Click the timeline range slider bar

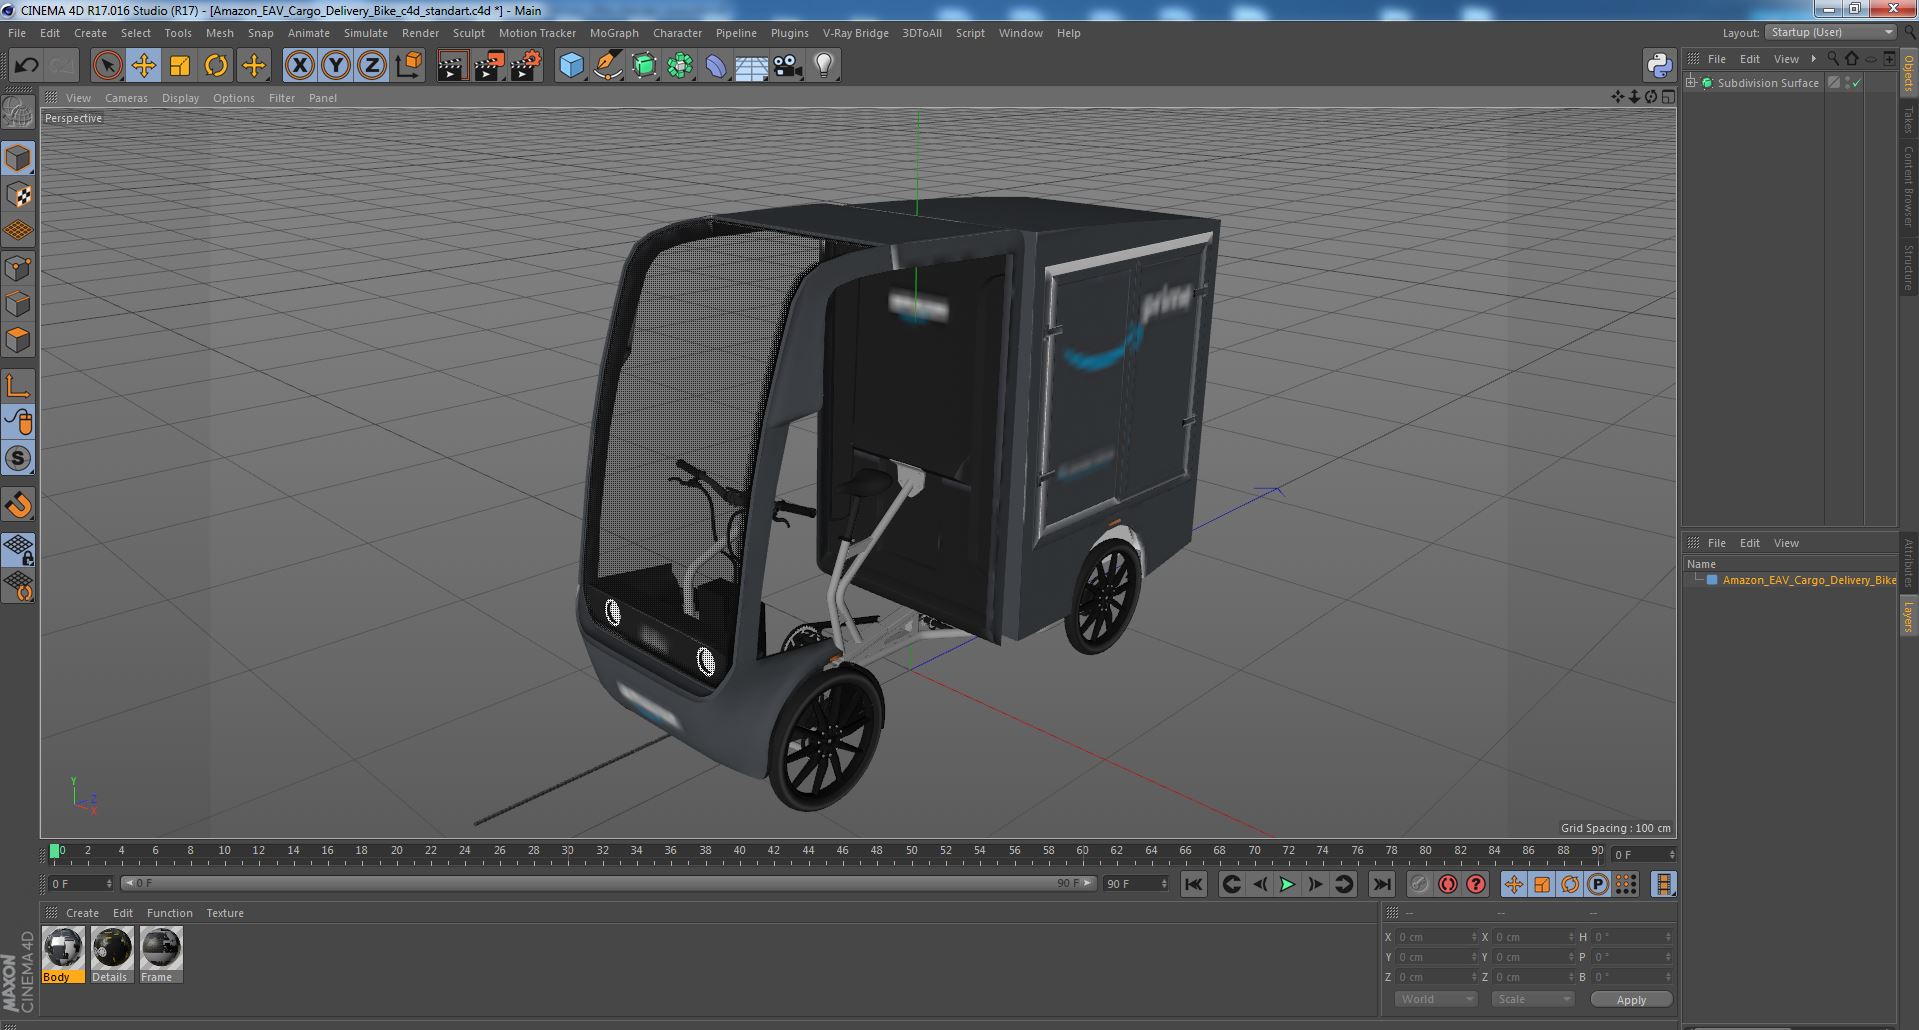pyautogui.click(x=608, y=884)
